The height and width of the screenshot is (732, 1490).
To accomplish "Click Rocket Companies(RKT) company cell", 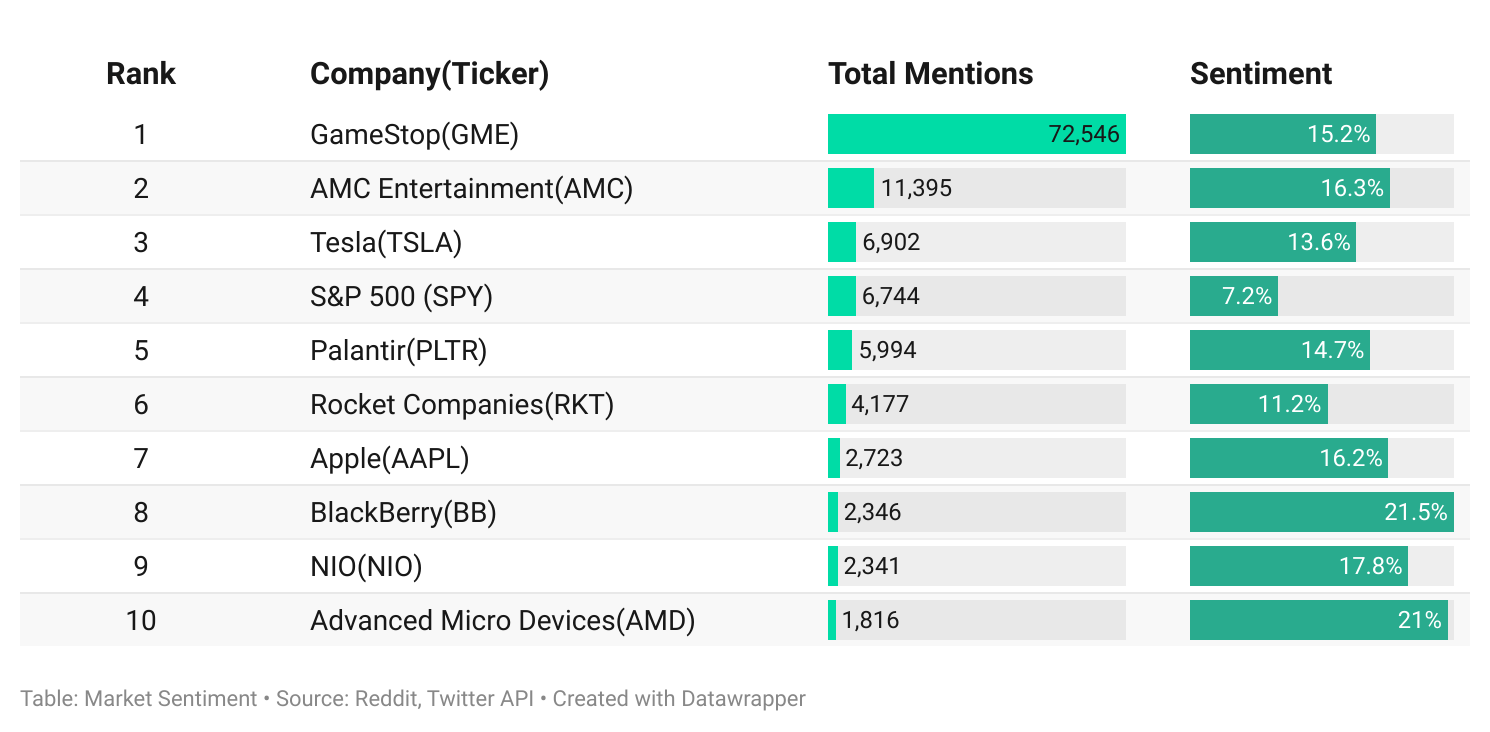I will click(x=461, y=404).
